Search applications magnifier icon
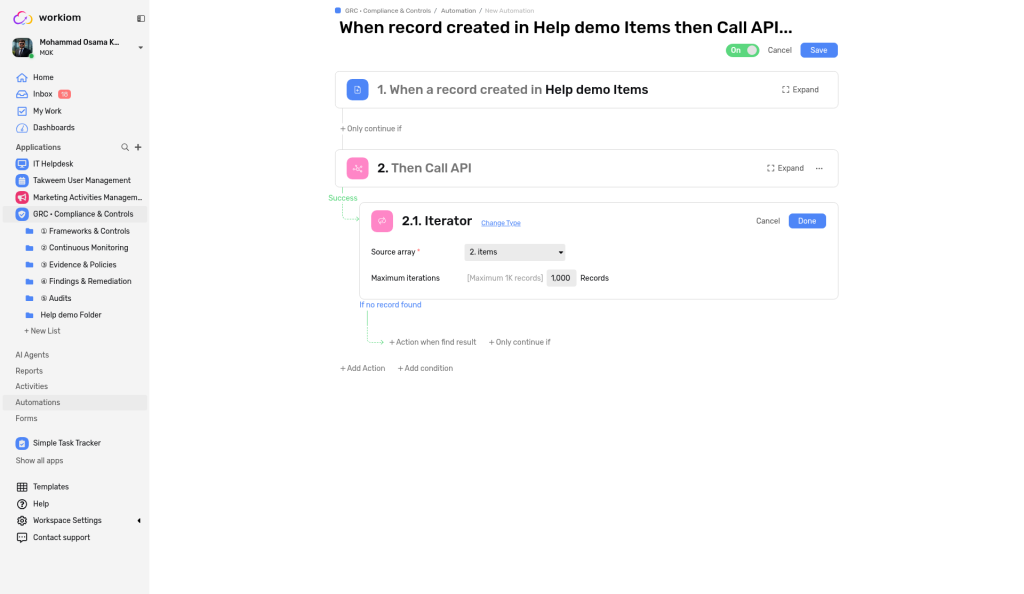The image size is (1024, 594). pos(125,148)
